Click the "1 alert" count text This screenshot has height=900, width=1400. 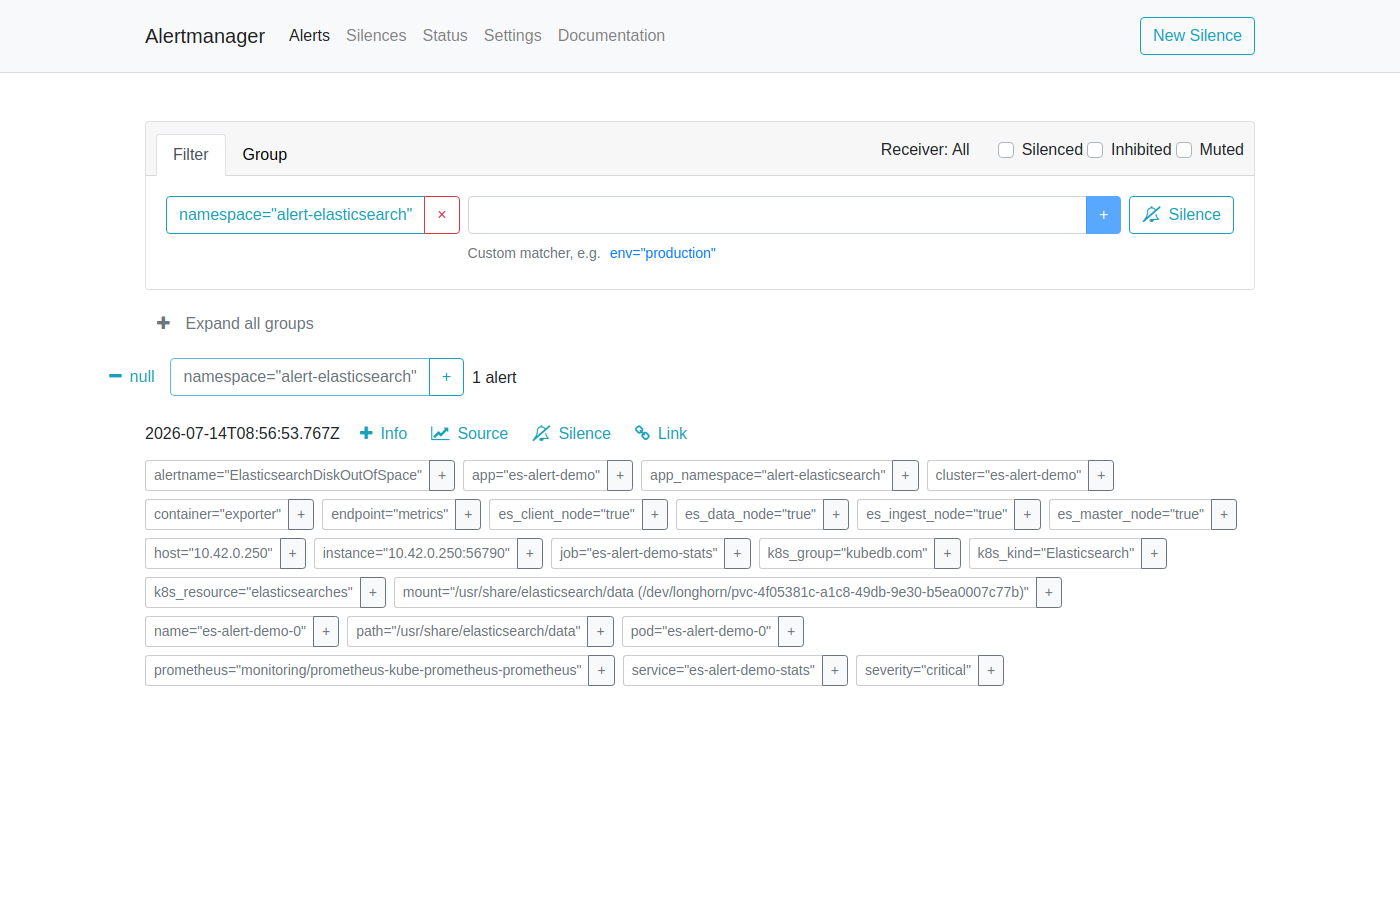tap(494, 377)
